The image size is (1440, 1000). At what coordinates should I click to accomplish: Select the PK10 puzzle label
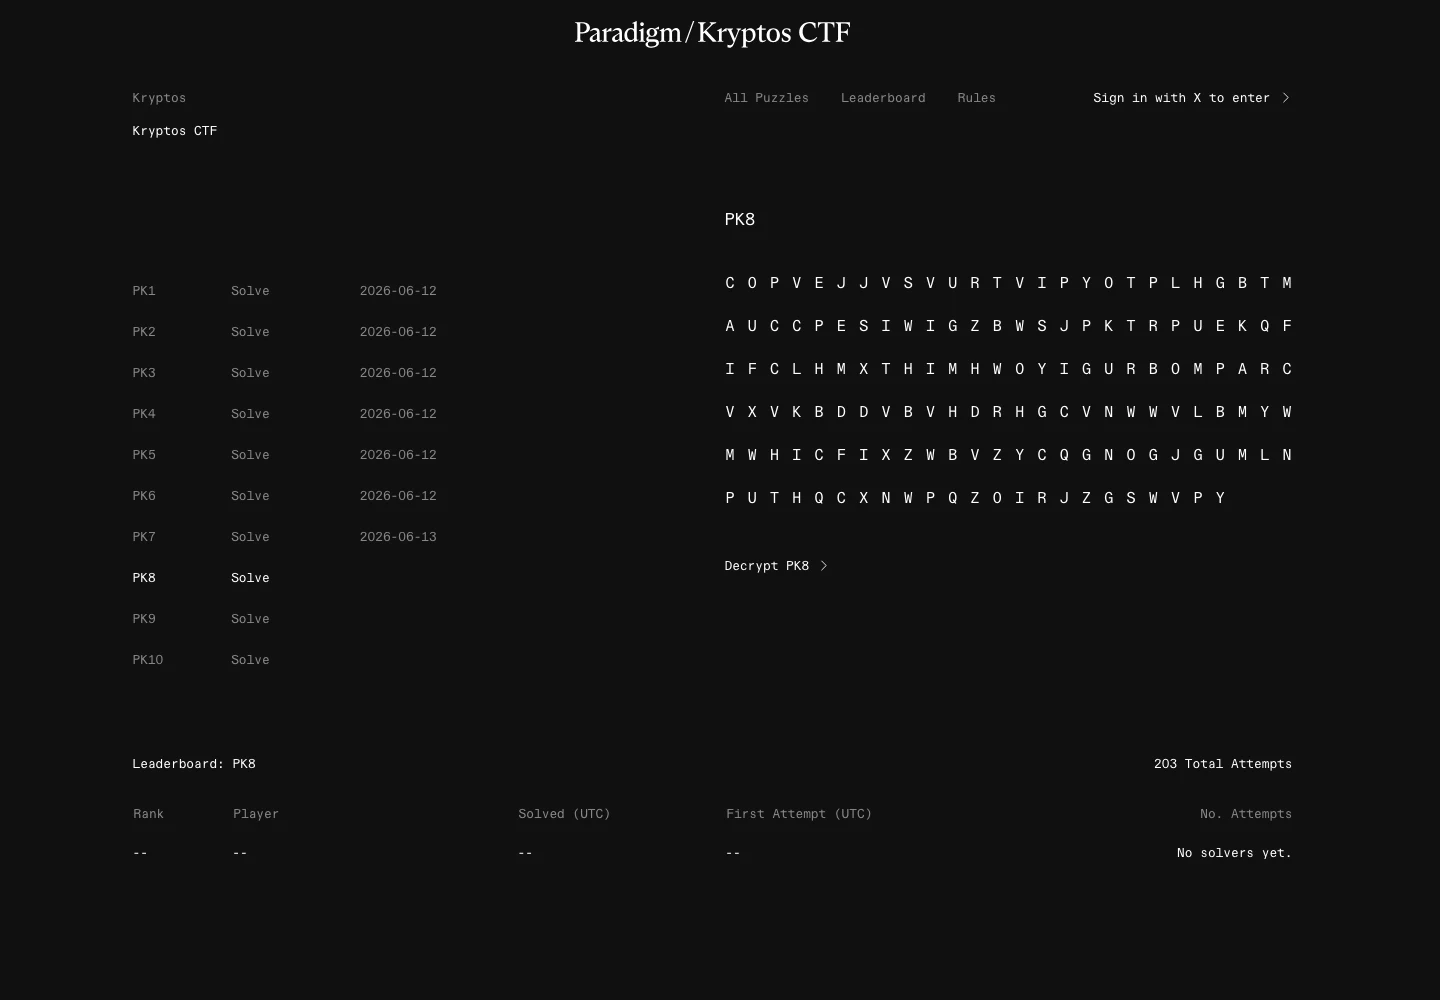point(148,660)
